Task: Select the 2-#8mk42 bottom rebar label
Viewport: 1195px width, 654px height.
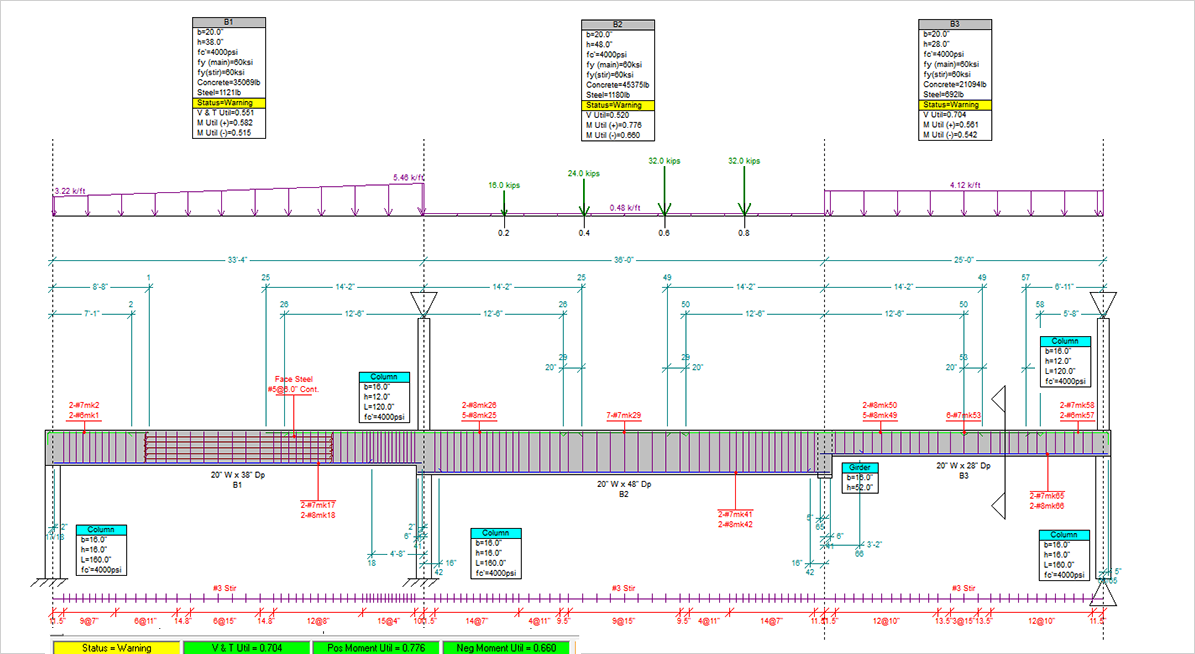Action: pyautogui.click(x=735, y=524)
